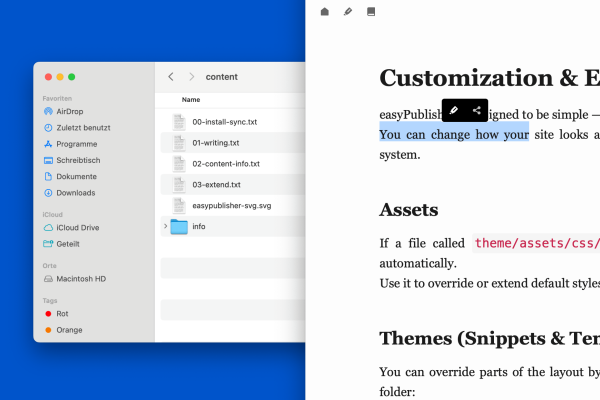The image size is (600, 400).
Task: Go to Schreibtisch in the sidebar
Action: 79,160
